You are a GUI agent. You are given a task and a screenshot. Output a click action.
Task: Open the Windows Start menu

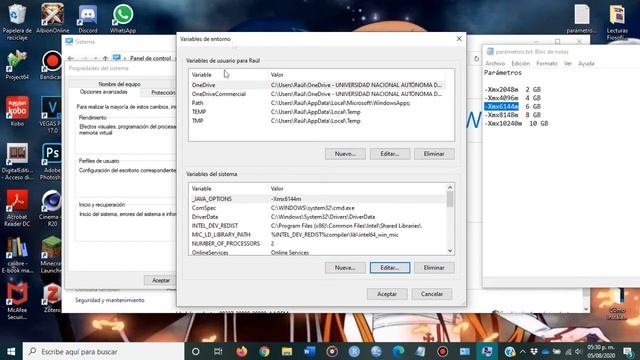(11, 351)
